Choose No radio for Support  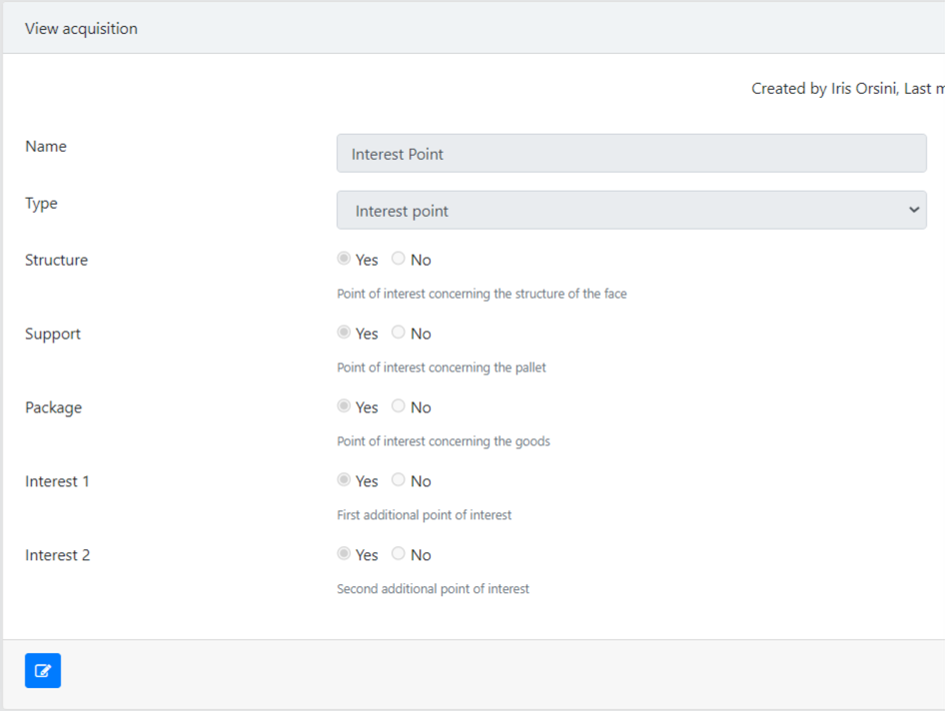pos(398,332)
